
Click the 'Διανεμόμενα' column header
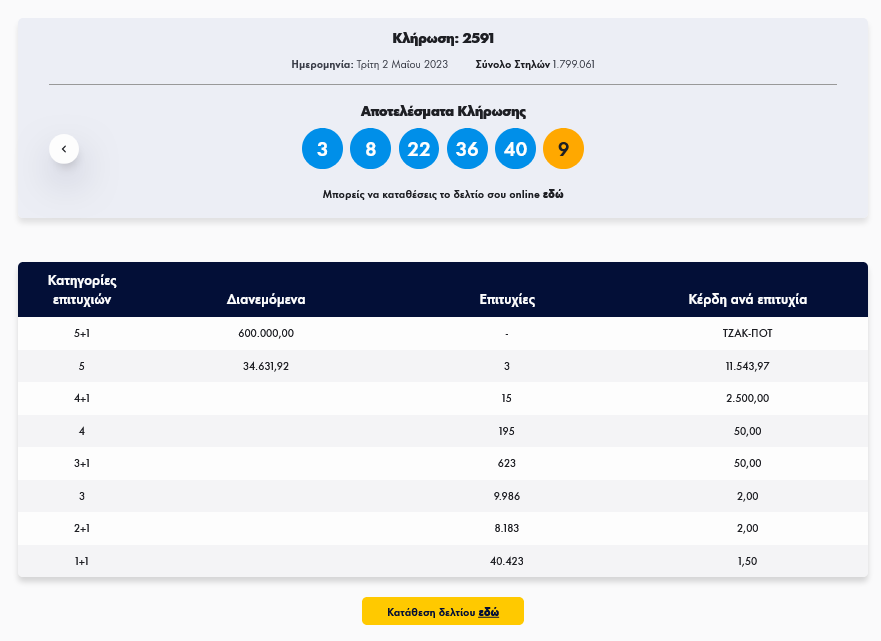[266, 299]
